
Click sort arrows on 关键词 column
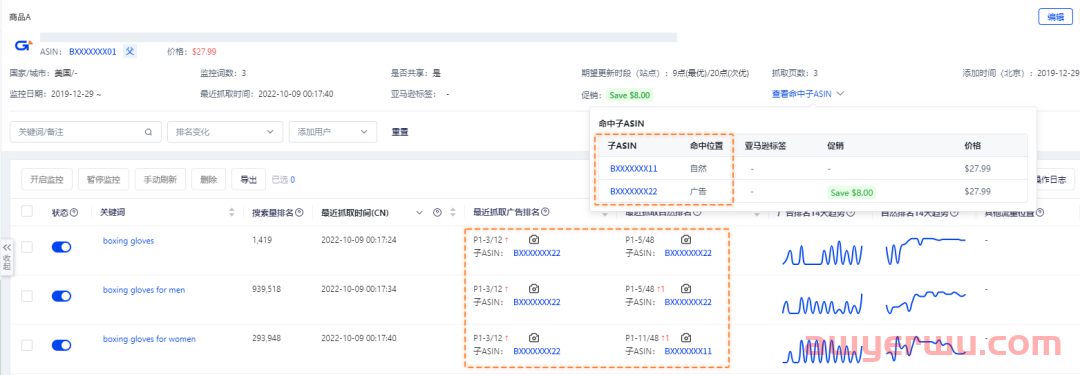click(231, 212)
